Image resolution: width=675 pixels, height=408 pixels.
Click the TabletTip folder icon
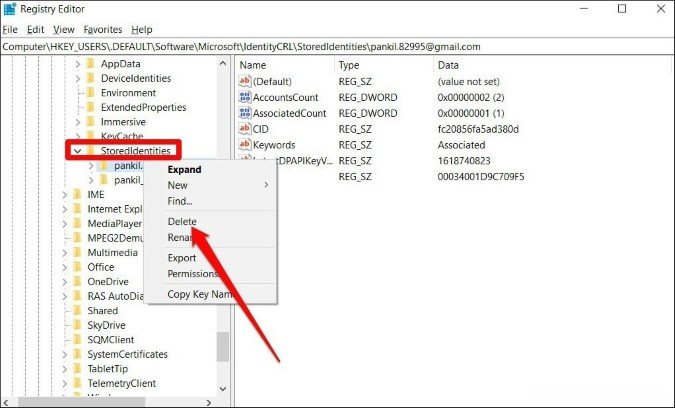(77, 369)
